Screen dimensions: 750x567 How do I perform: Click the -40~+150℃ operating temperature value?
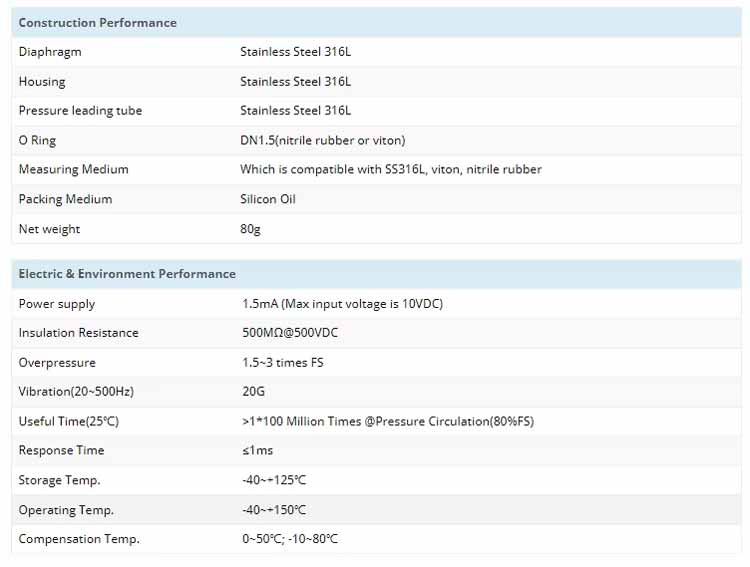[274, 510]
